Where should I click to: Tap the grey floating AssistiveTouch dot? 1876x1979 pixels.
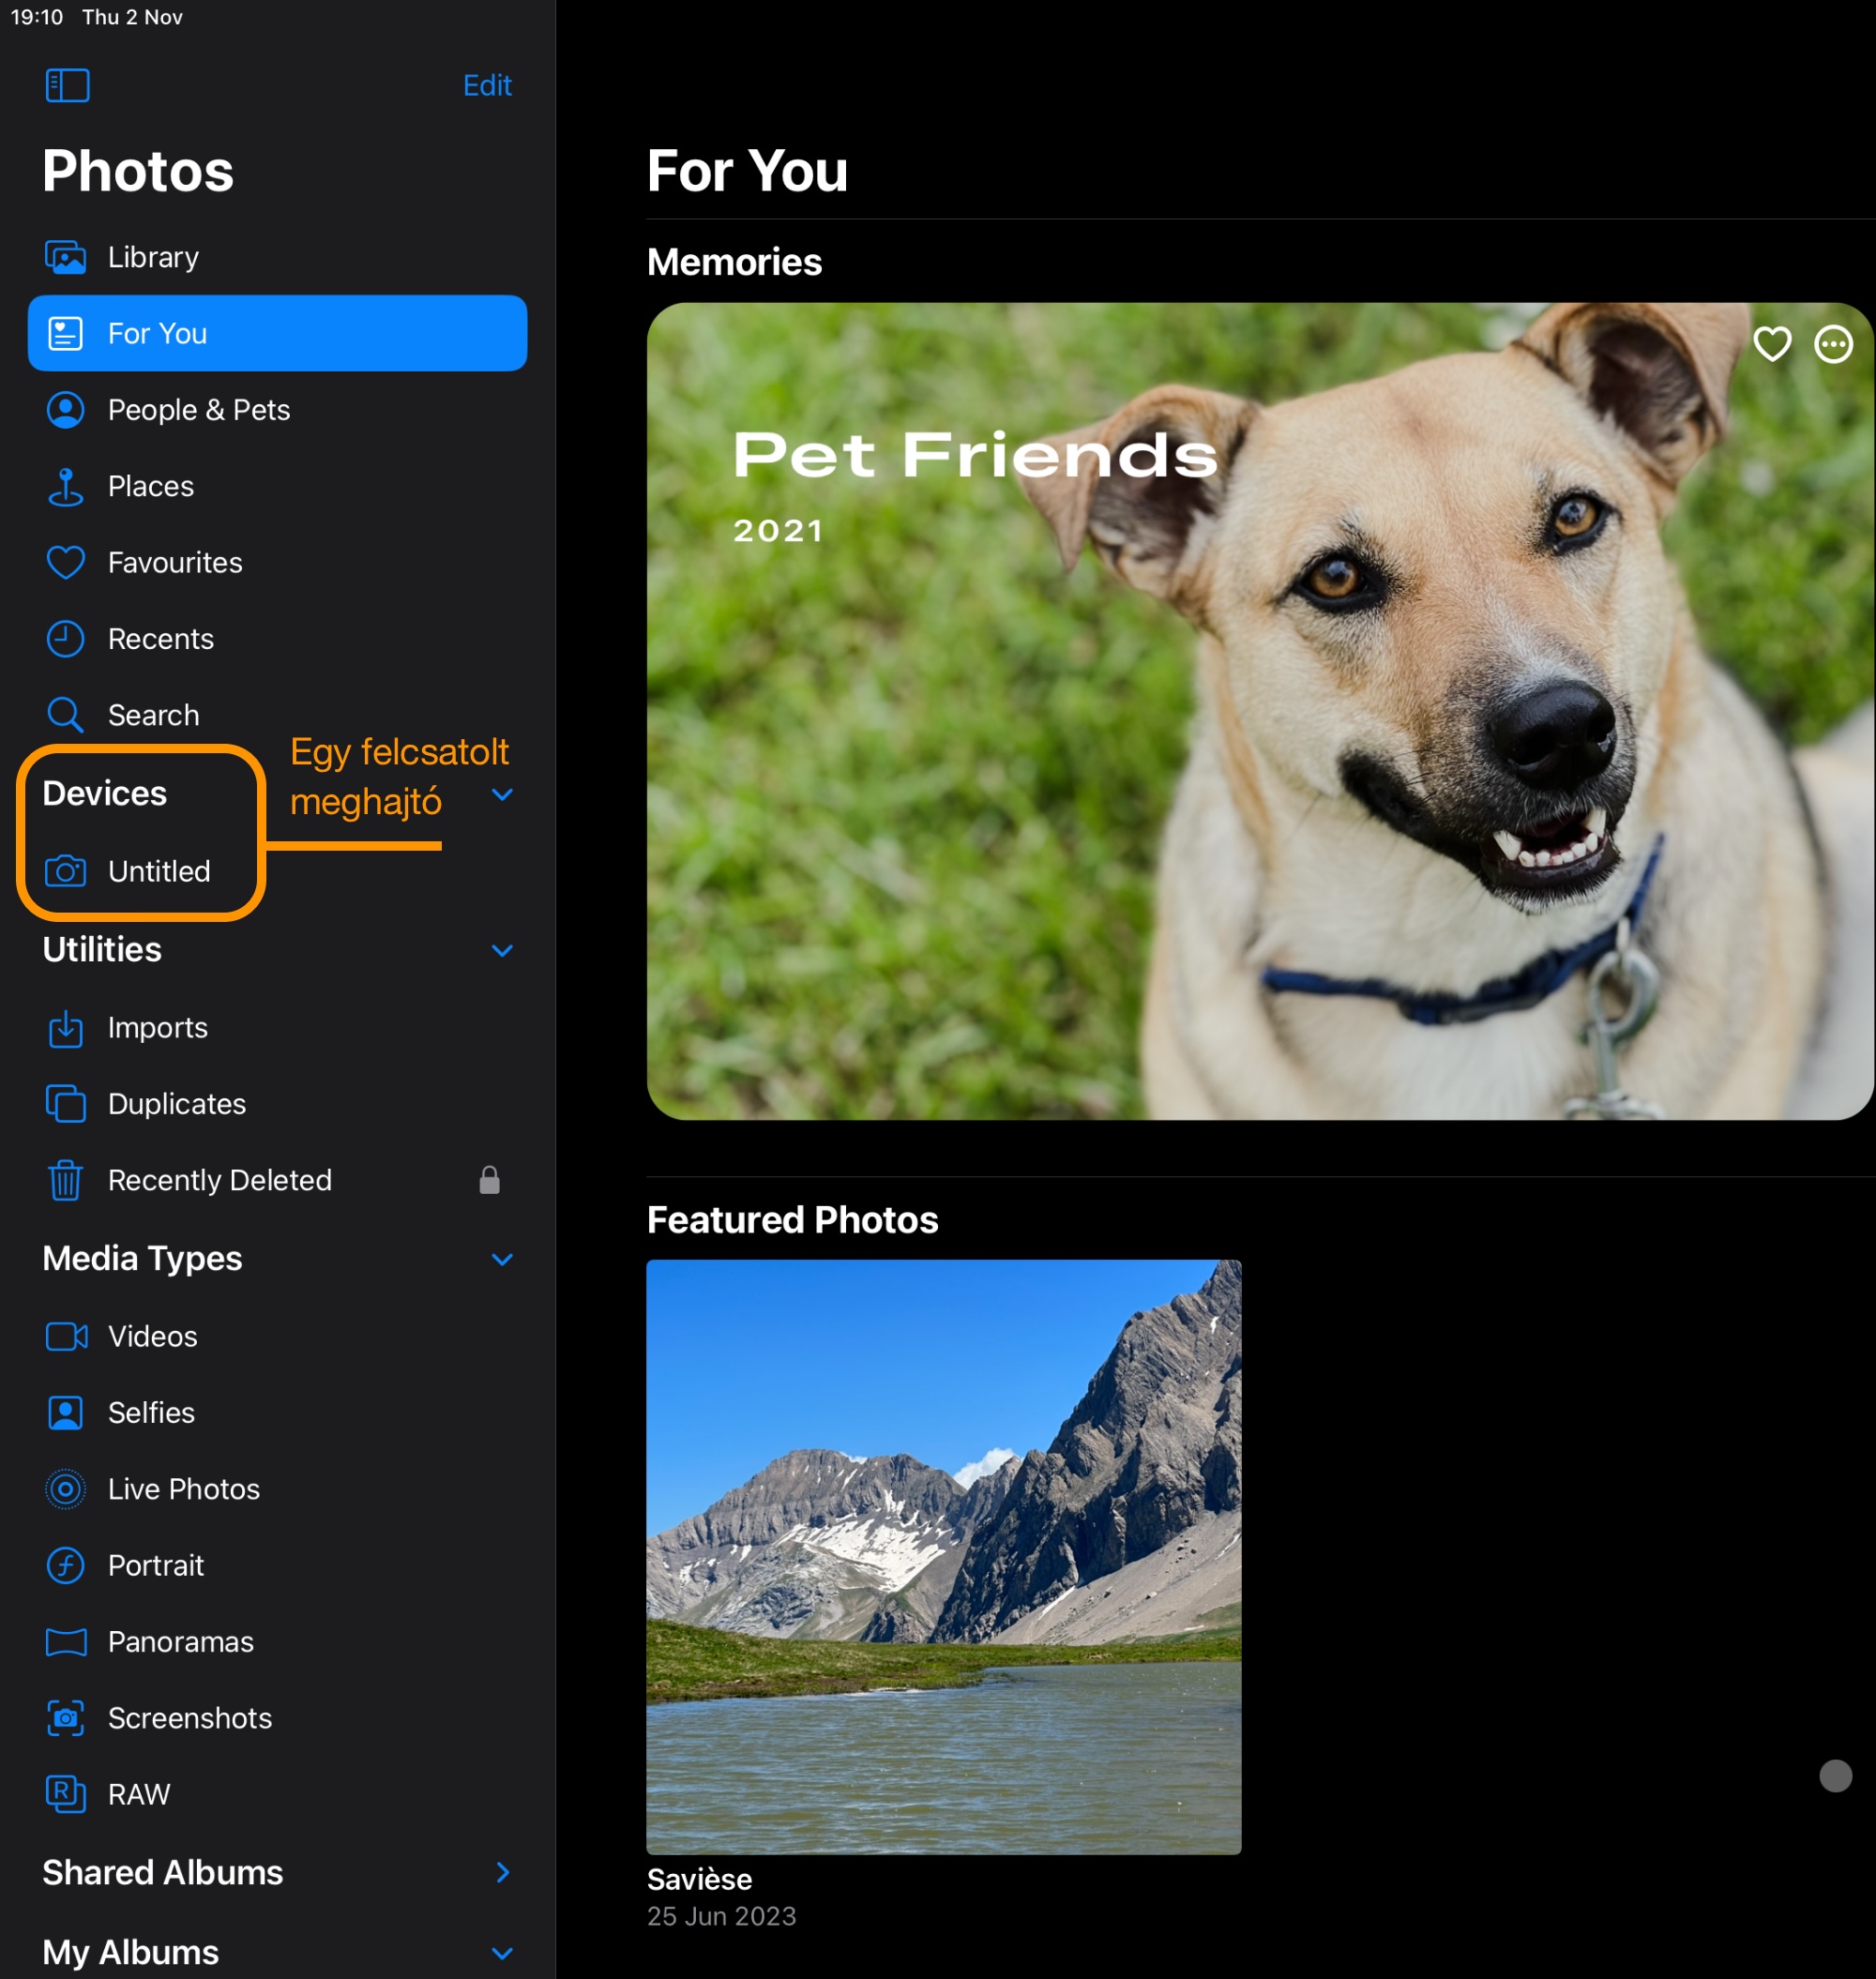pos(1835,1776)
